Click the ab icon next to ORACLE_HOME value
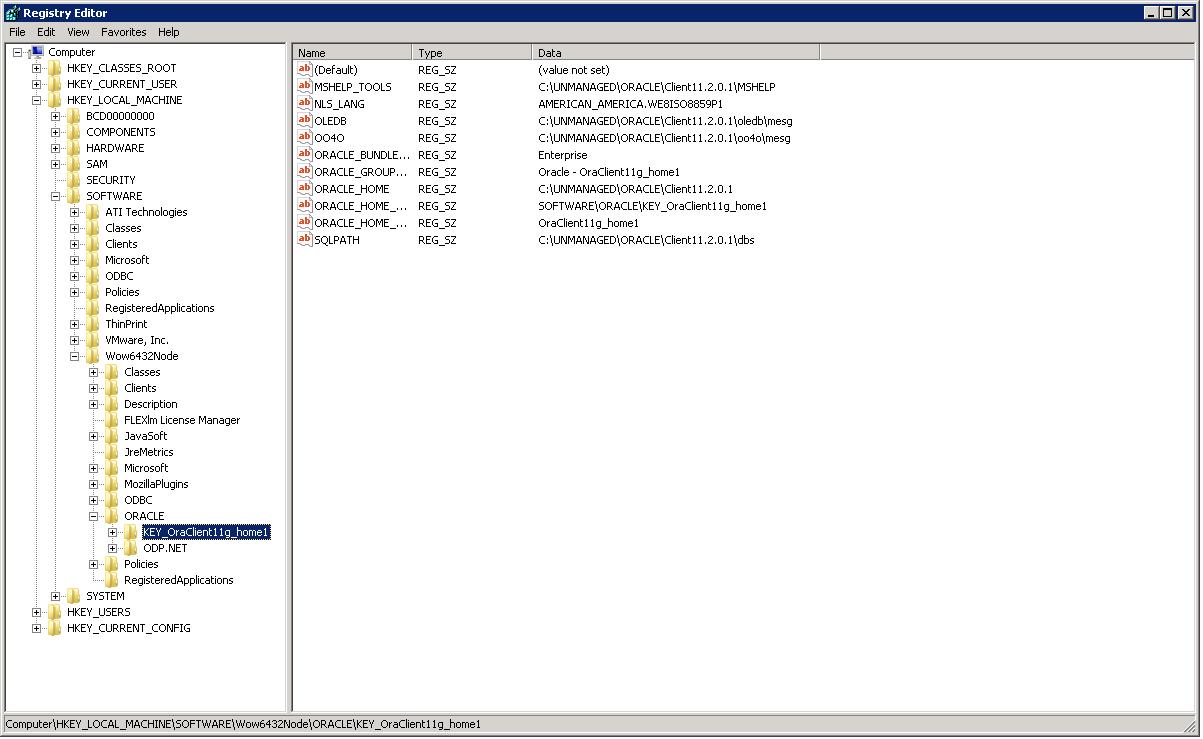Image resolution: width=1203 pixels, height=739 pixels. (305, 188)
